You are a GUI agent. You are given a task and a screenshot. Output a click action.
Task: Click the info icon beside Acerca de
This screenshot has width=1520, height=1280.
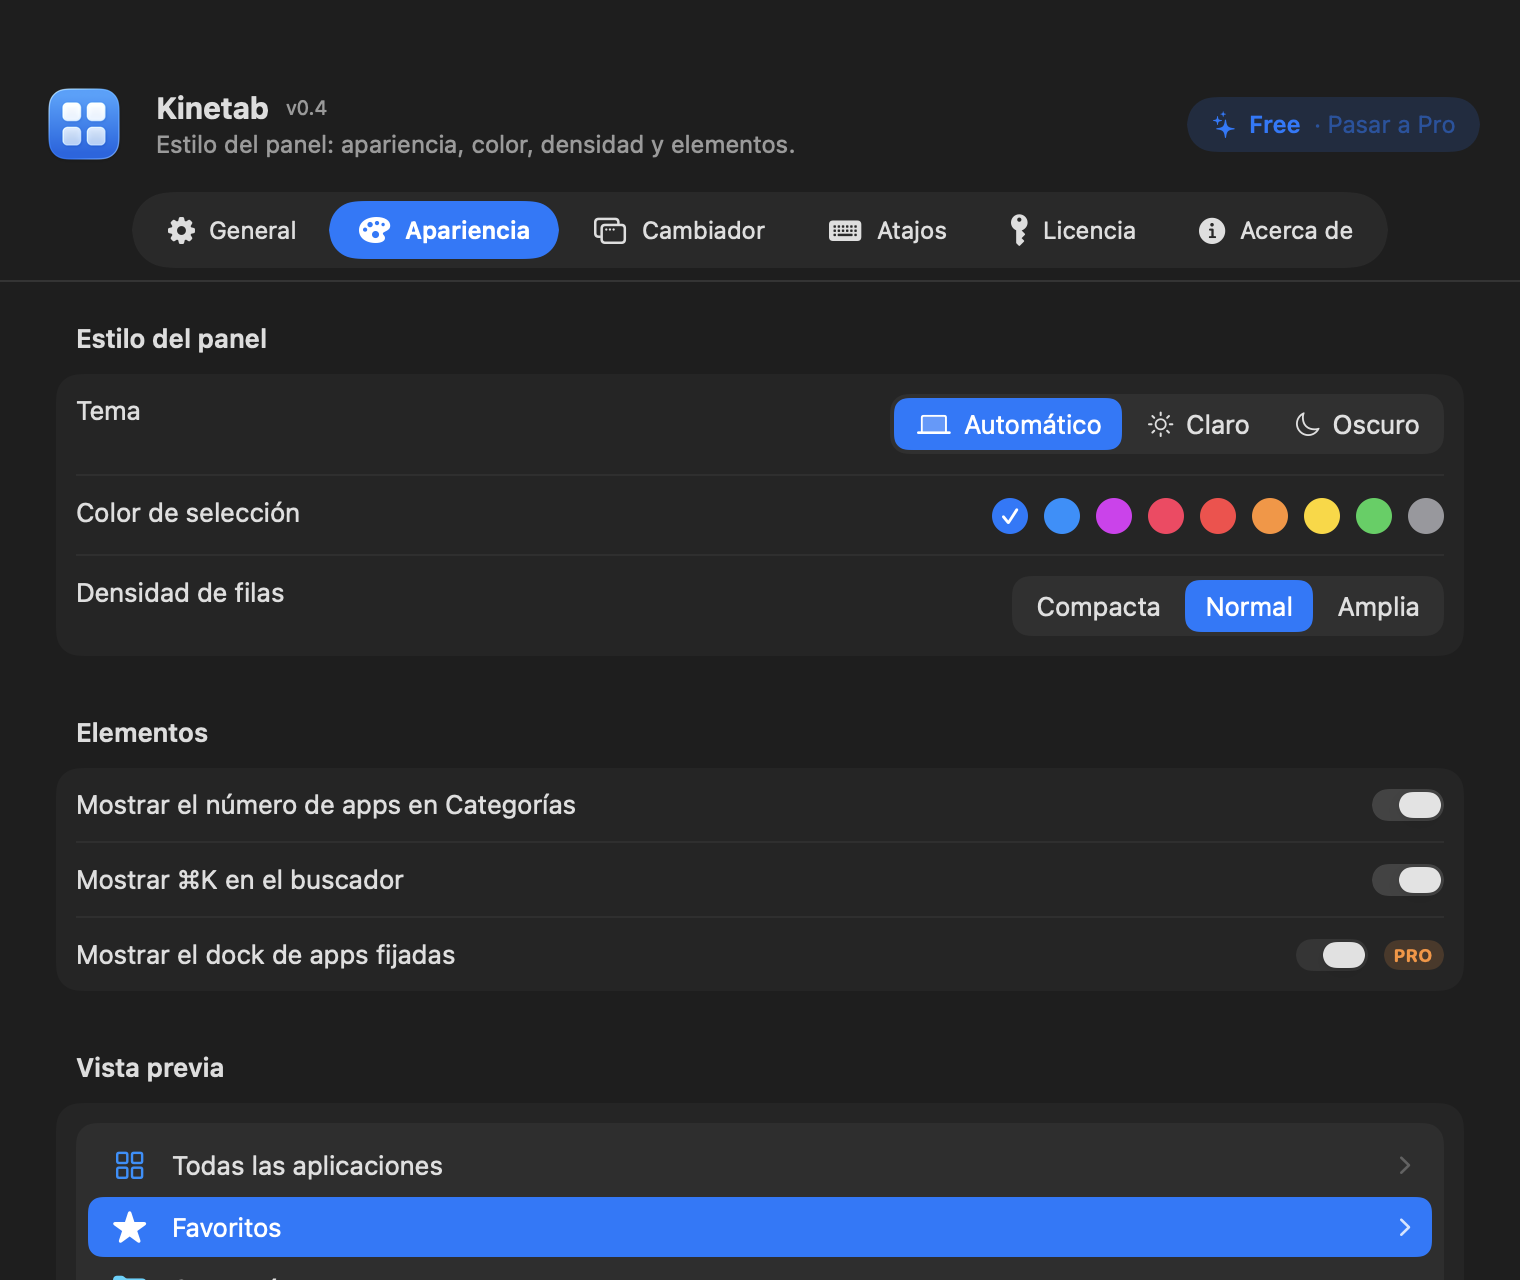(x=1212, y=231)
